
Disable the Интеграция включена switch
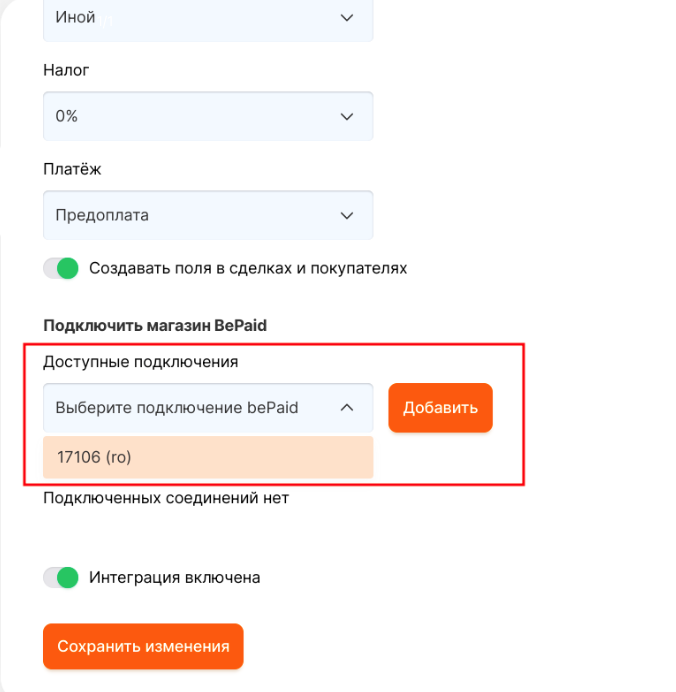pyautogui.click(x=61, y=577)
